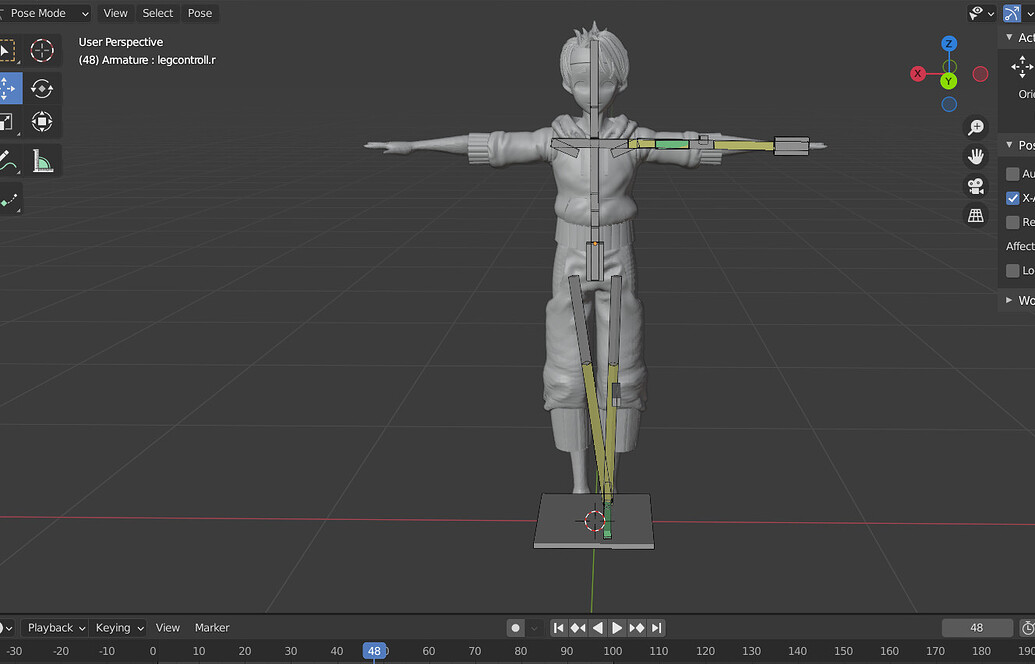Click the hand pan-view button
Viewport: 1035px width, 664px height.
pyautogui.click(x=976, y=156)
